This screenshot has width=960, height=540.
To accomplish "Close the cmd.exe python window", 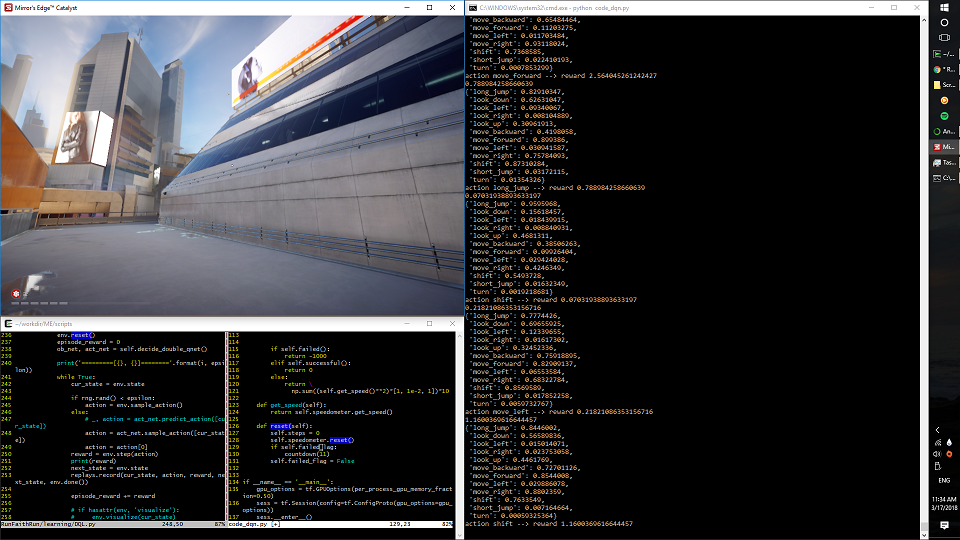I will (x=917, y=7).
